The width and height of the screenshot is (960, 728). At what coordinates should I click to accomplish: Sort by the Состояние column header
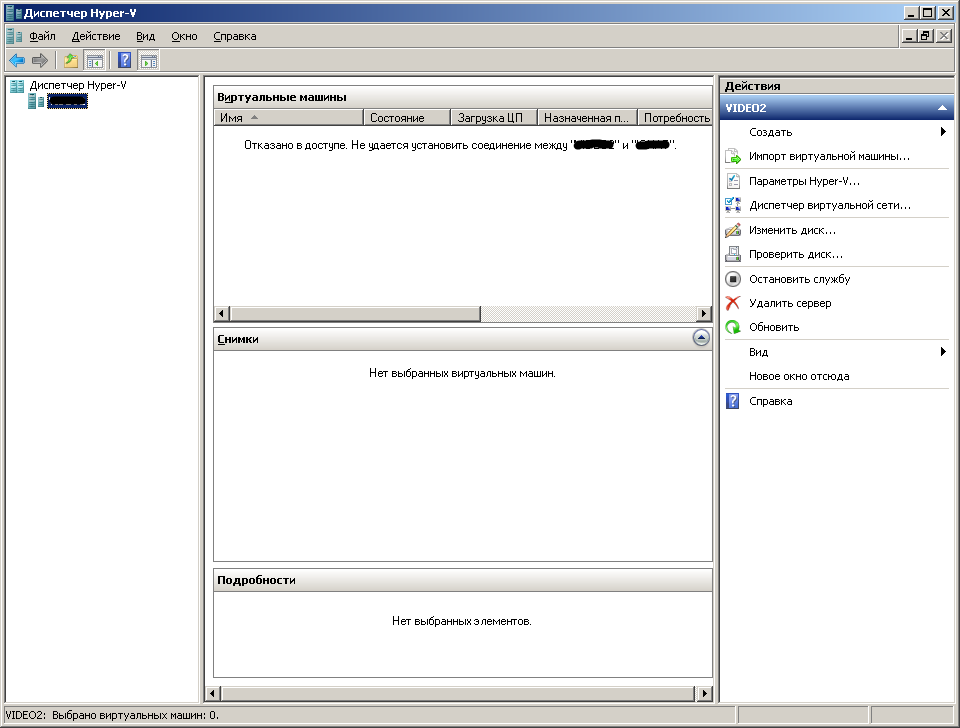coord(407,118)
